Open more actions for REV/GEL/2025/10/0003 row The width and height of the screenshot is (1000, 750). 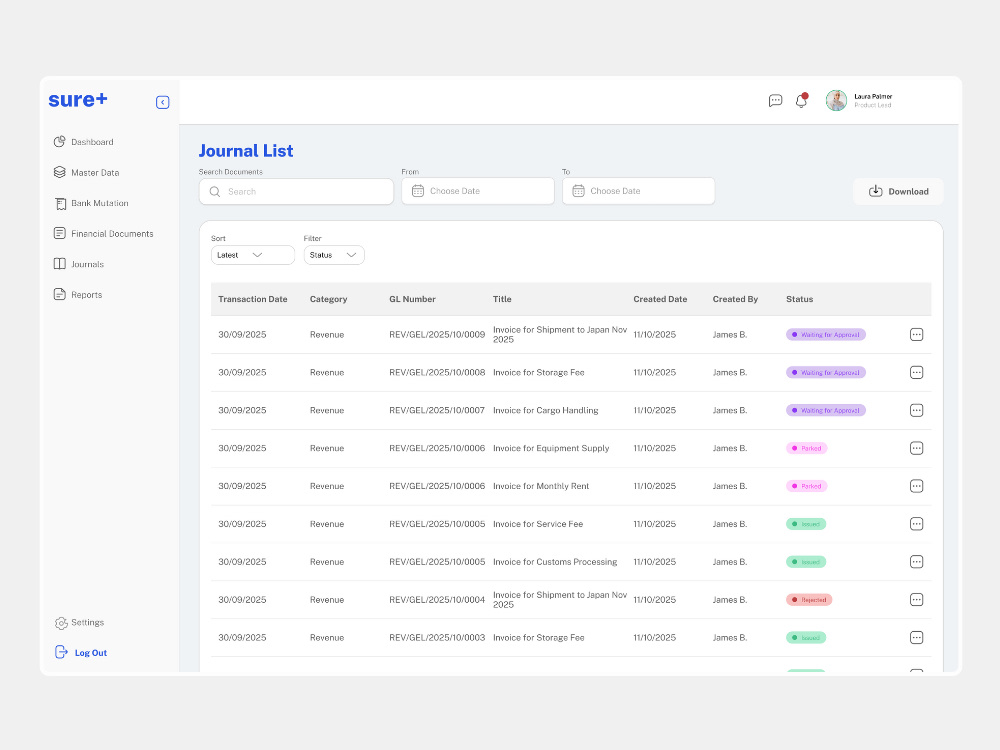tap(916, 637)
